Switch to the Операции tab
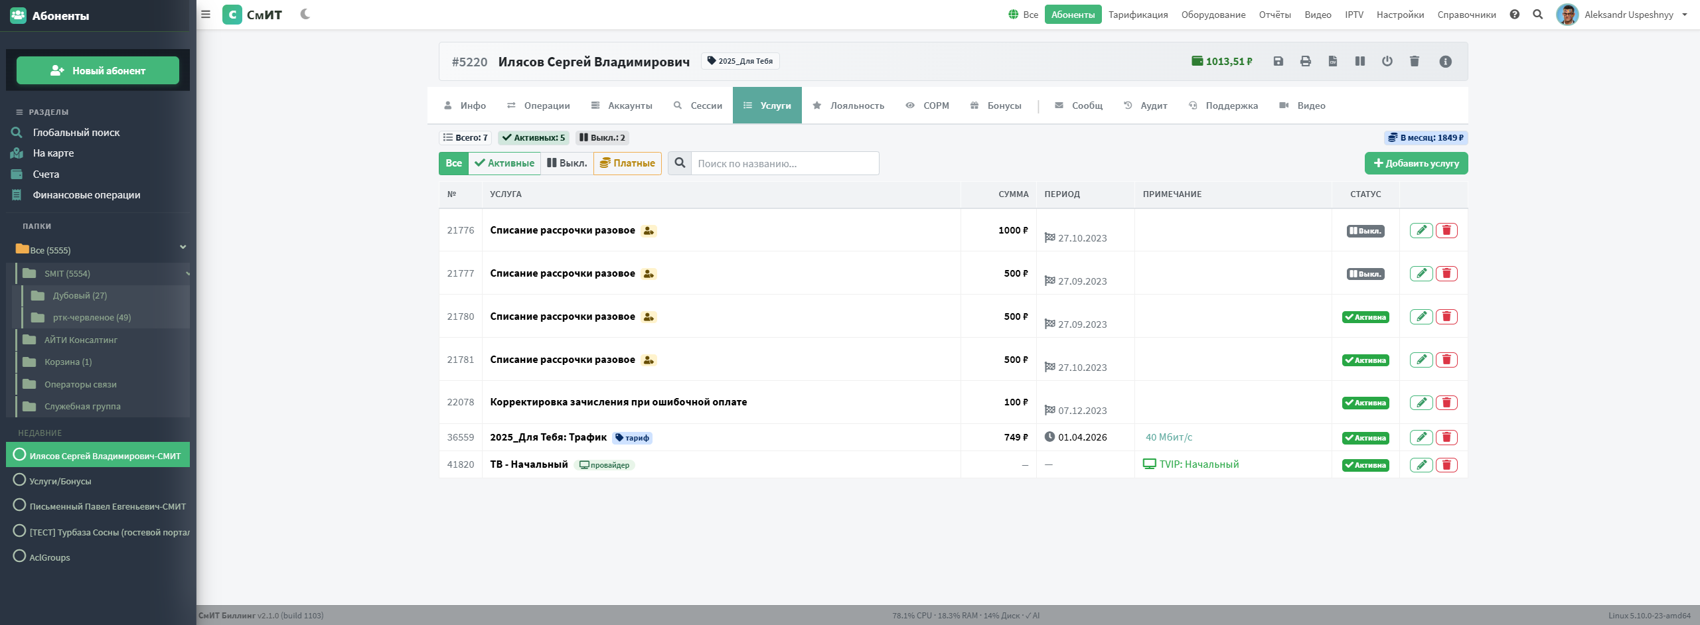1700x625 pixels. pyautogui.click(x=538, y=105)
